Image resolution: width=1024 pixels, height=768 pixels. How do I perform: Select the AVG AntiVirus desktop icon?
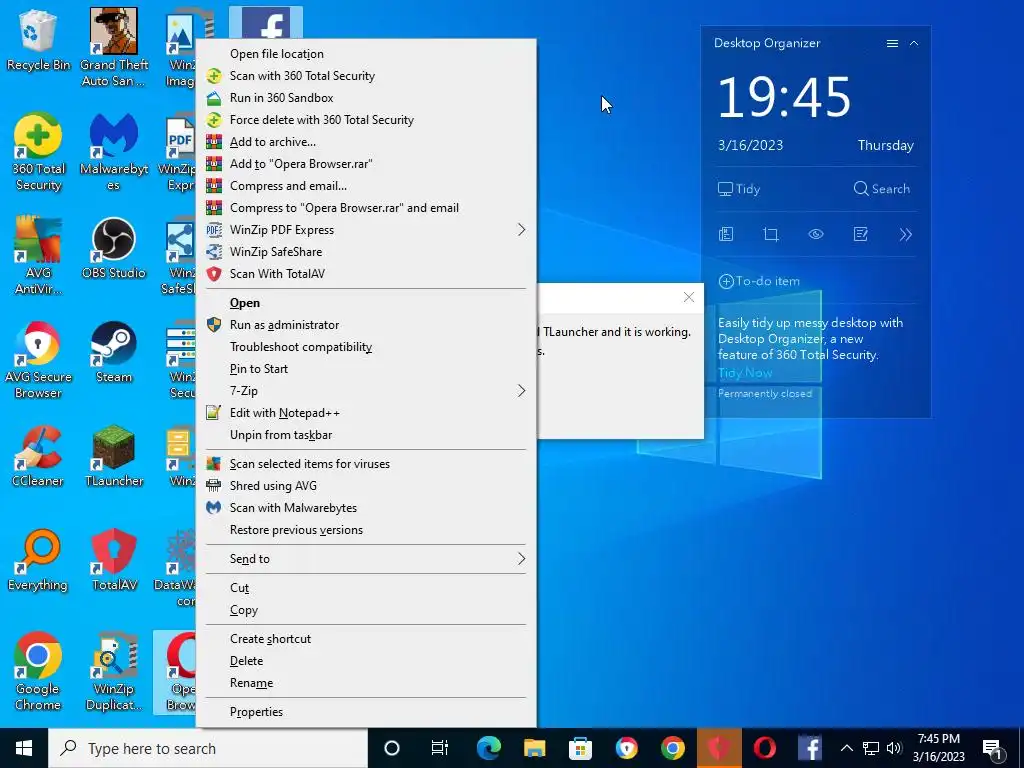(x=38, y=255)
